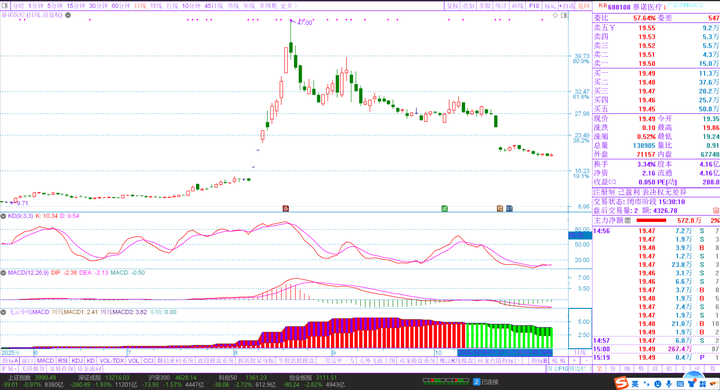Select the VOL-TDX indicator tab

(112, 361)
